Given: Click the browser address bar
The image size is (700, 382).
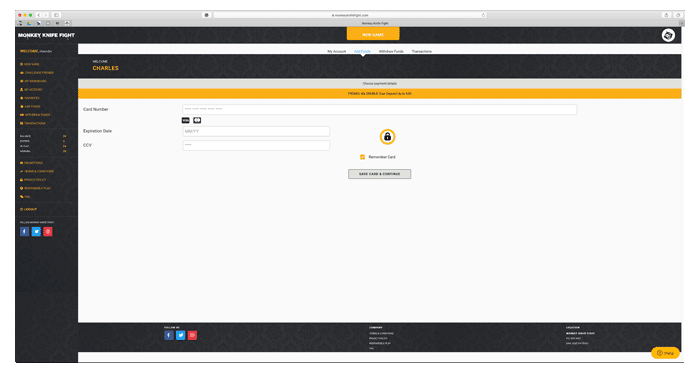Looking at the screenshot, I should click(350, 15).
